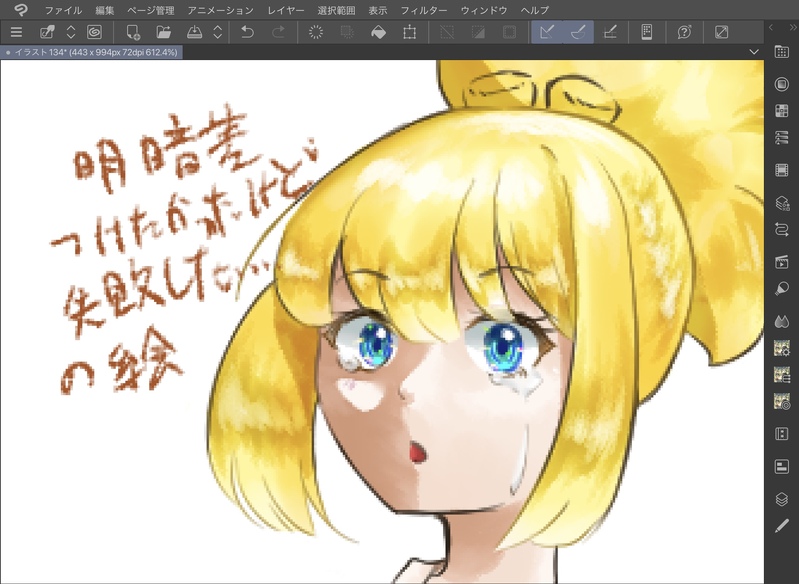799x584 pixels.
Task: Expand the canvas tab list chevron
Action: pyautogui.click(x=754, y=52)
